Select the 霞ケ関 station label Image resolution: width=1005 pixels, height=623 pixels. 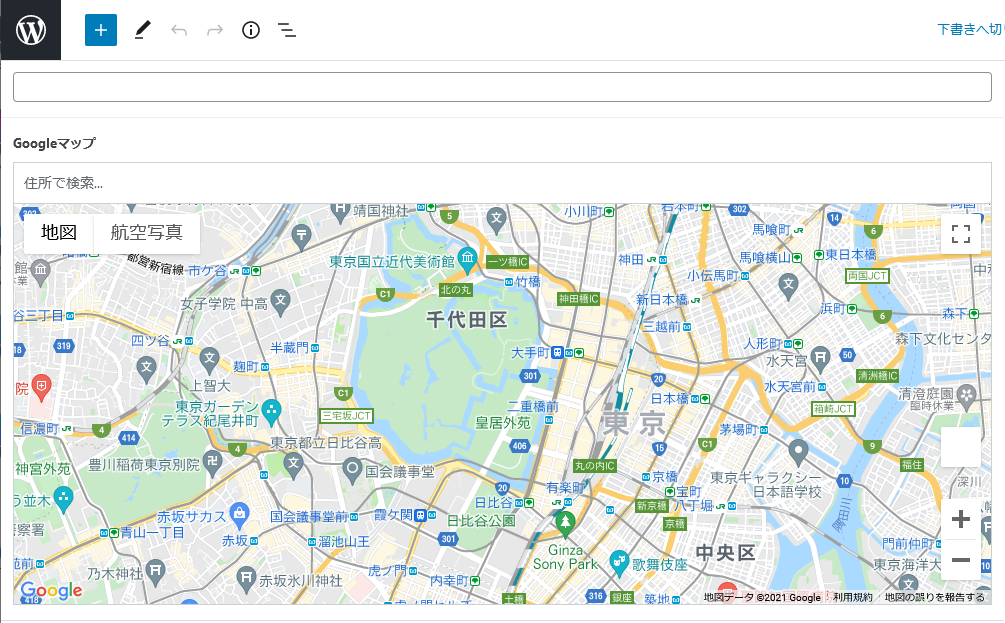tap(394, 515)
